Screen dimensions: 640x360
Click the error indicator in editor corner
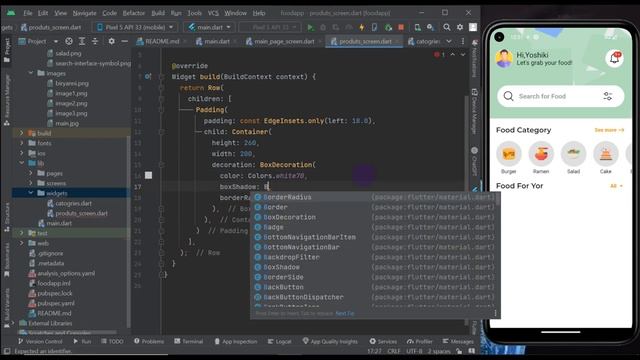(x=440, y=55)
